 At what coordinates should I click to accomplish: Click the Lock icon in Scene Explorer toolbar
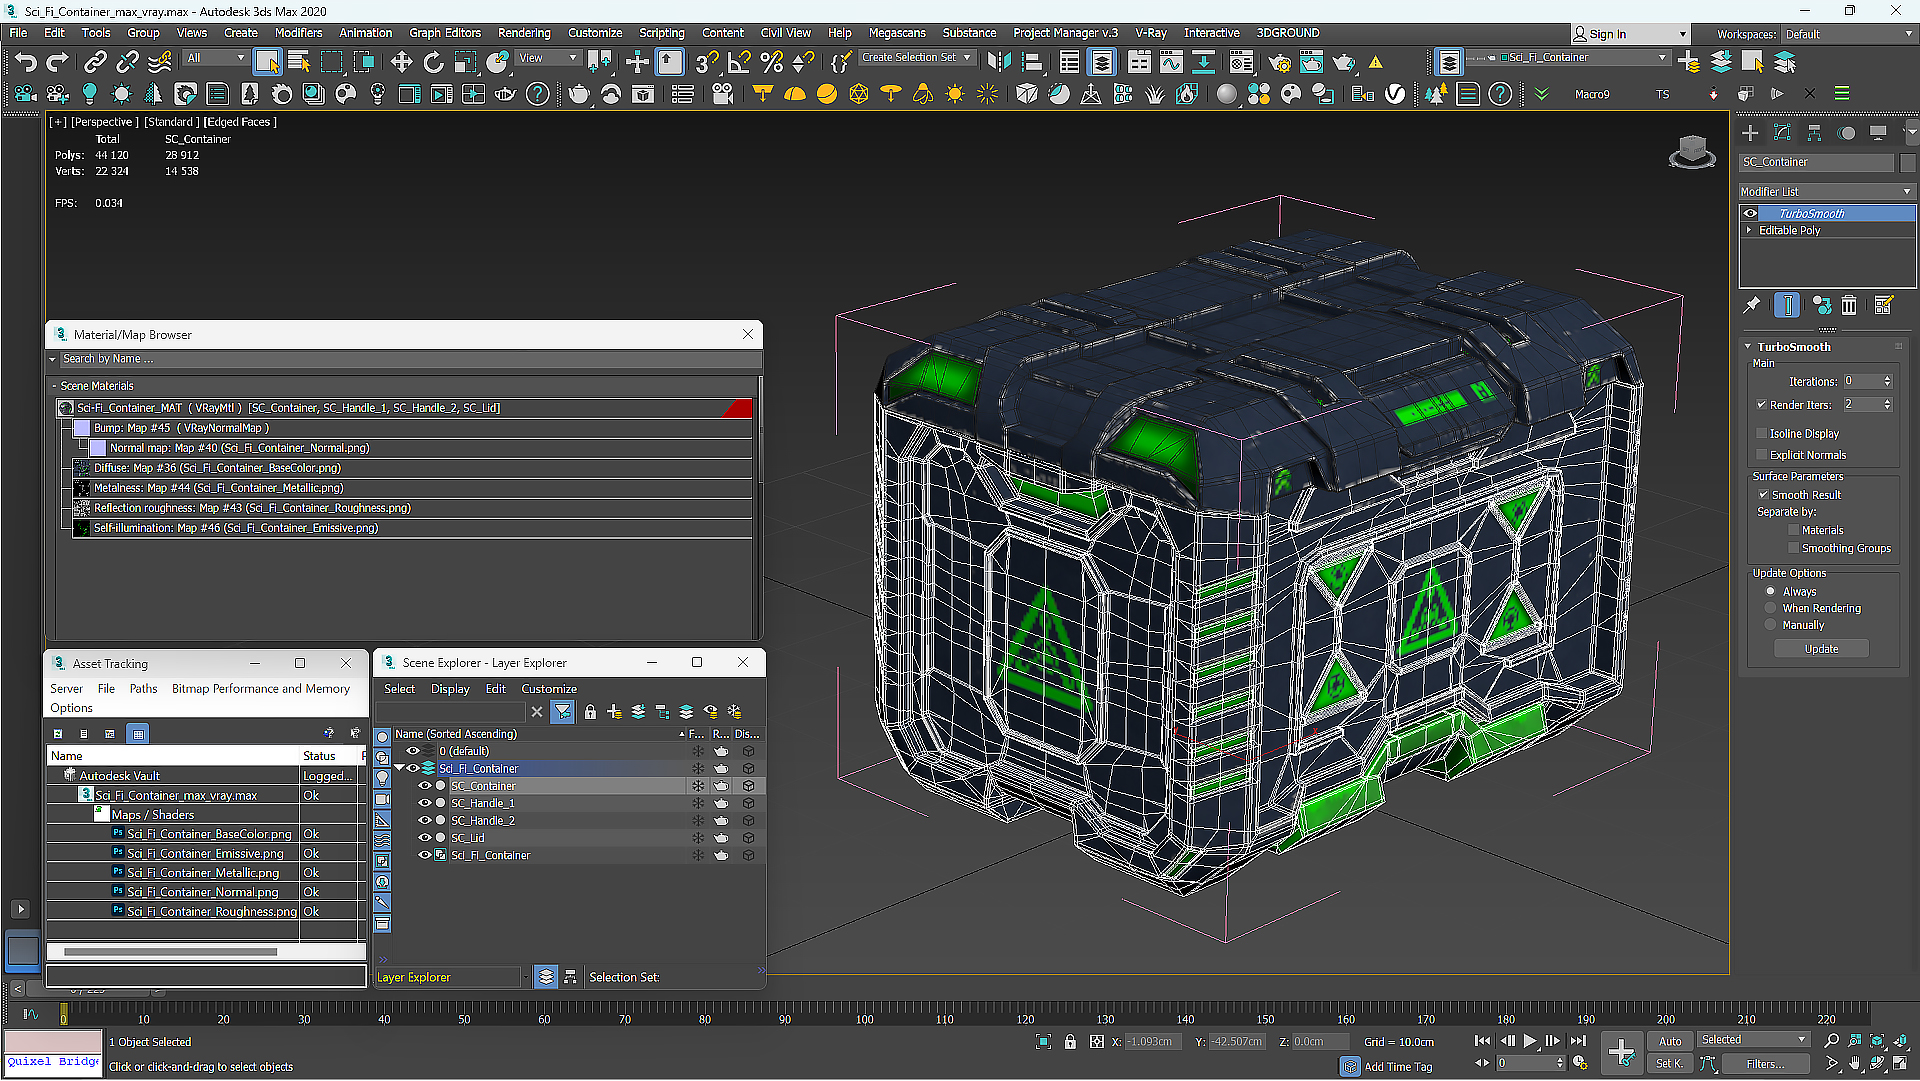pyautogui.click(x=590, y=712)
